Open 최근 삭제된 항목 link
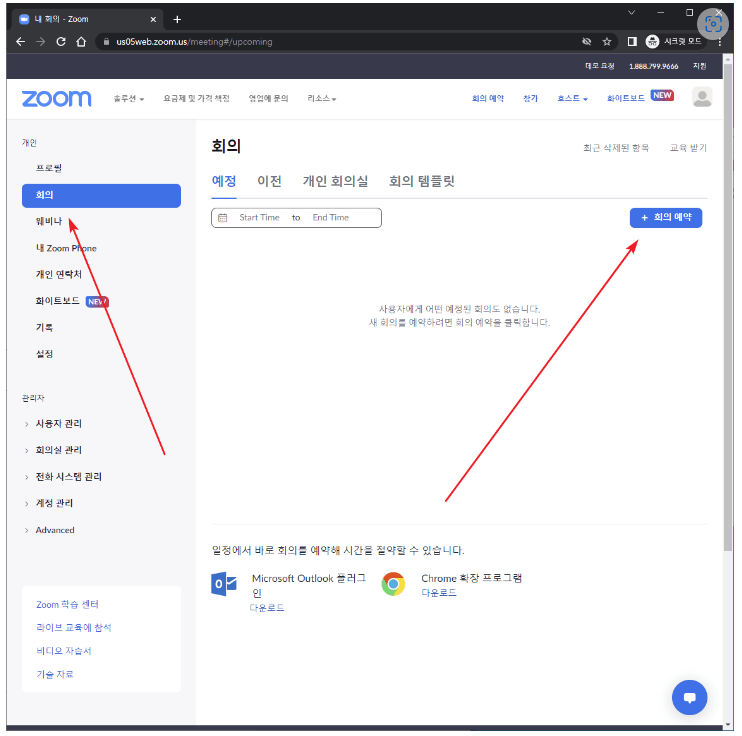This screenshot has height=736, width=742. pyautogui.click(x=616, y=148)
